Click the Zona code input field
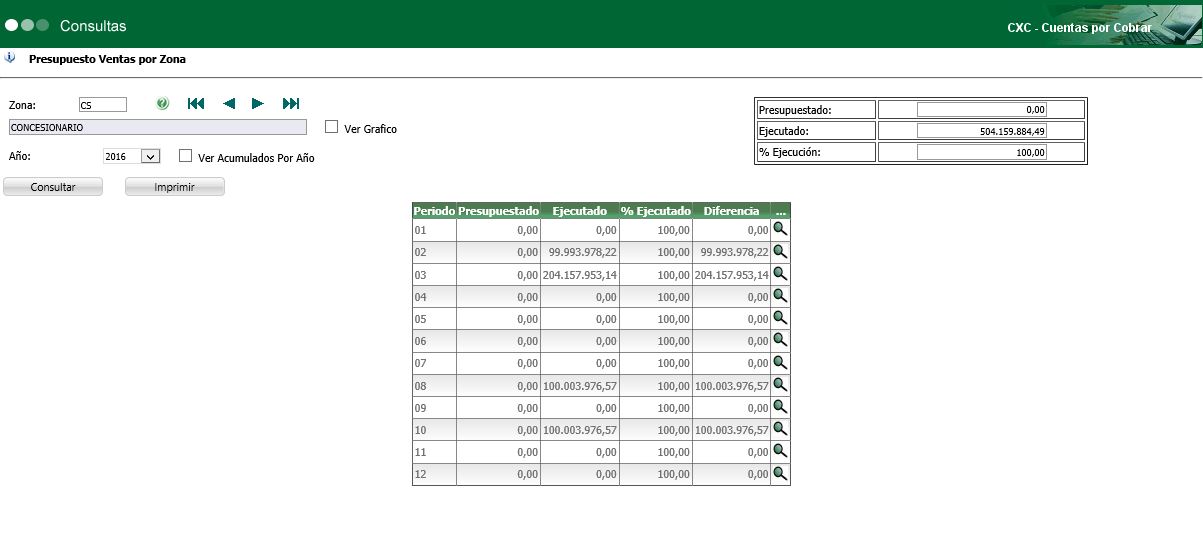This screenshot has width=1203, height=533. click(103, 104)
